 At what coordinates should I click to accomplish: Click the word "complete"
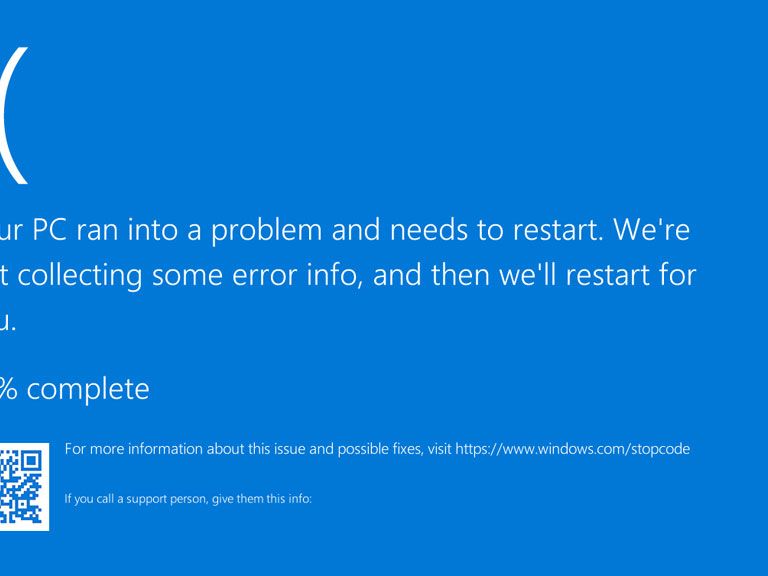coord(88,389)
